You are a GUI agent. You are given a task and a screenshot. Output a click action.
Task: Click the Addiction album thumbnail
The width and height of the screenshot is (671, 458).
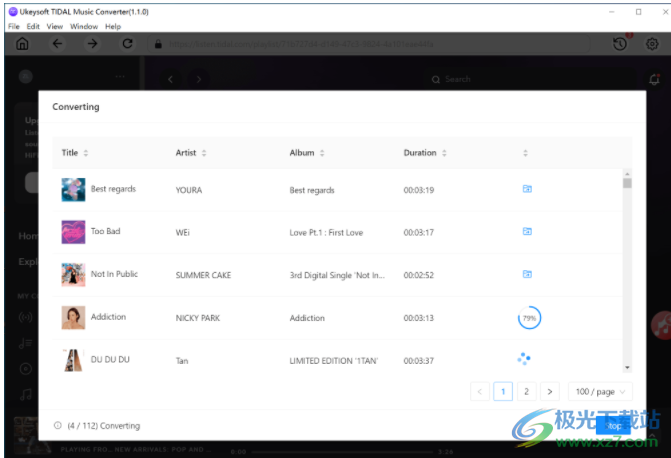tap(73, 318)
